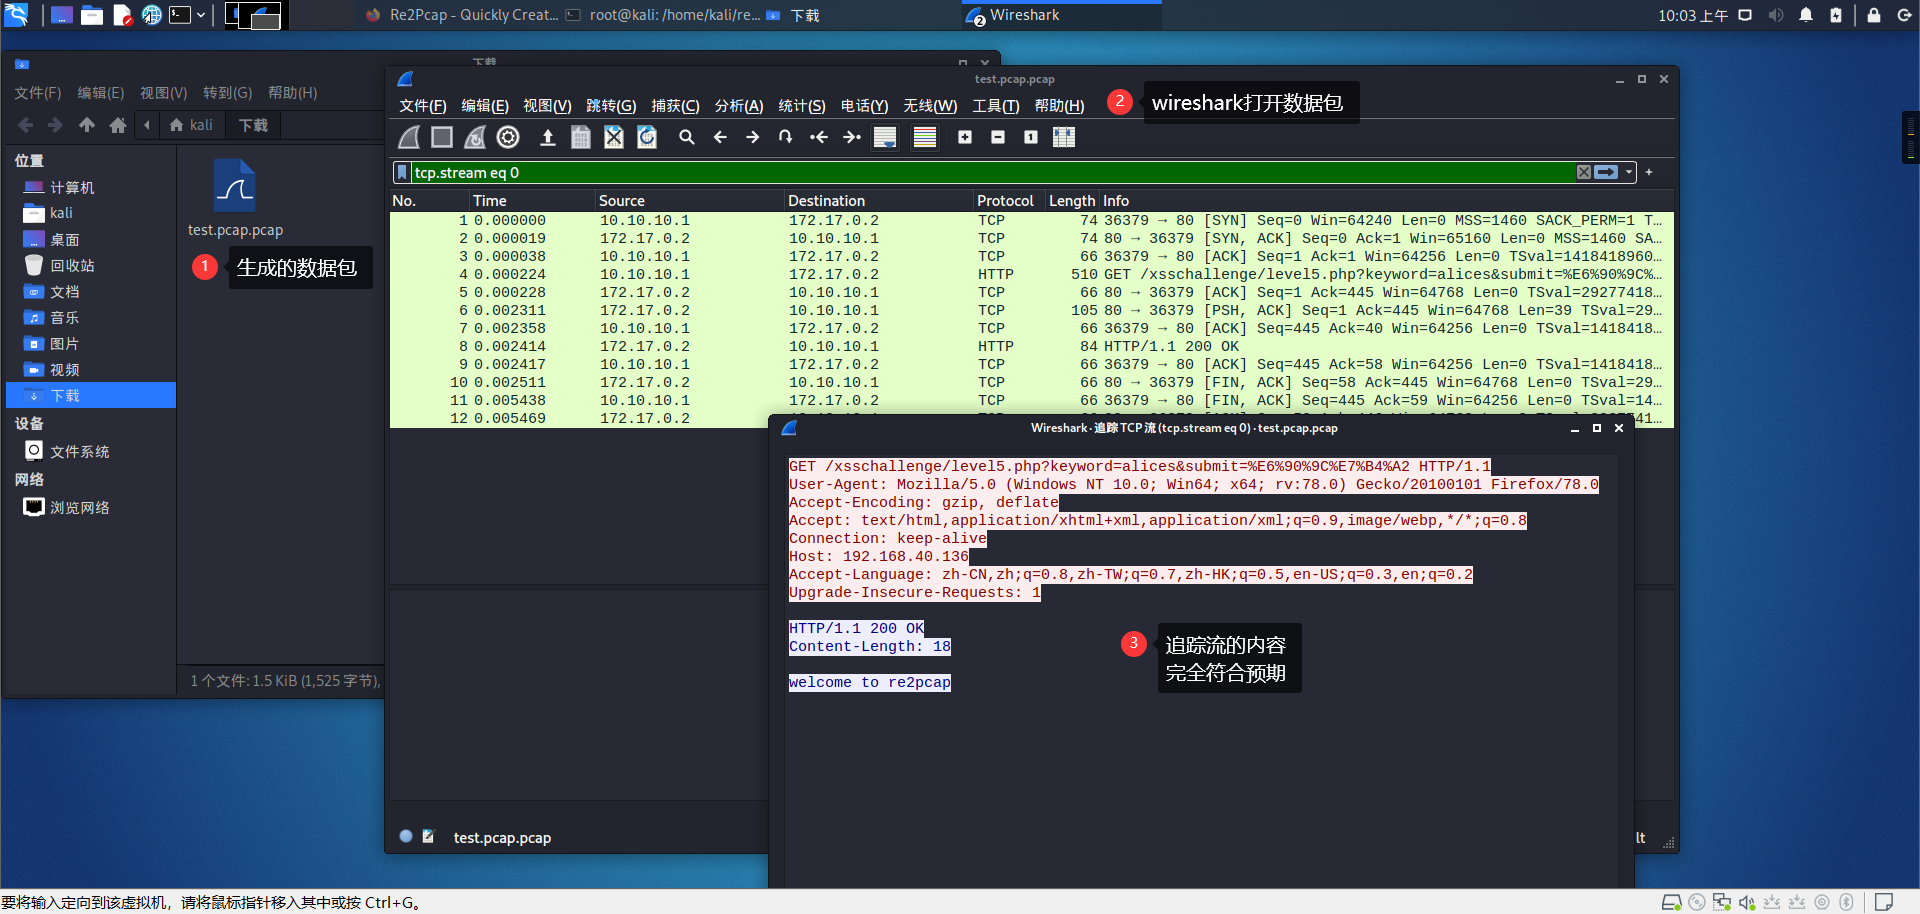Open capture options gear icon
1920x914 pixels.
click(x=508, y=137)
